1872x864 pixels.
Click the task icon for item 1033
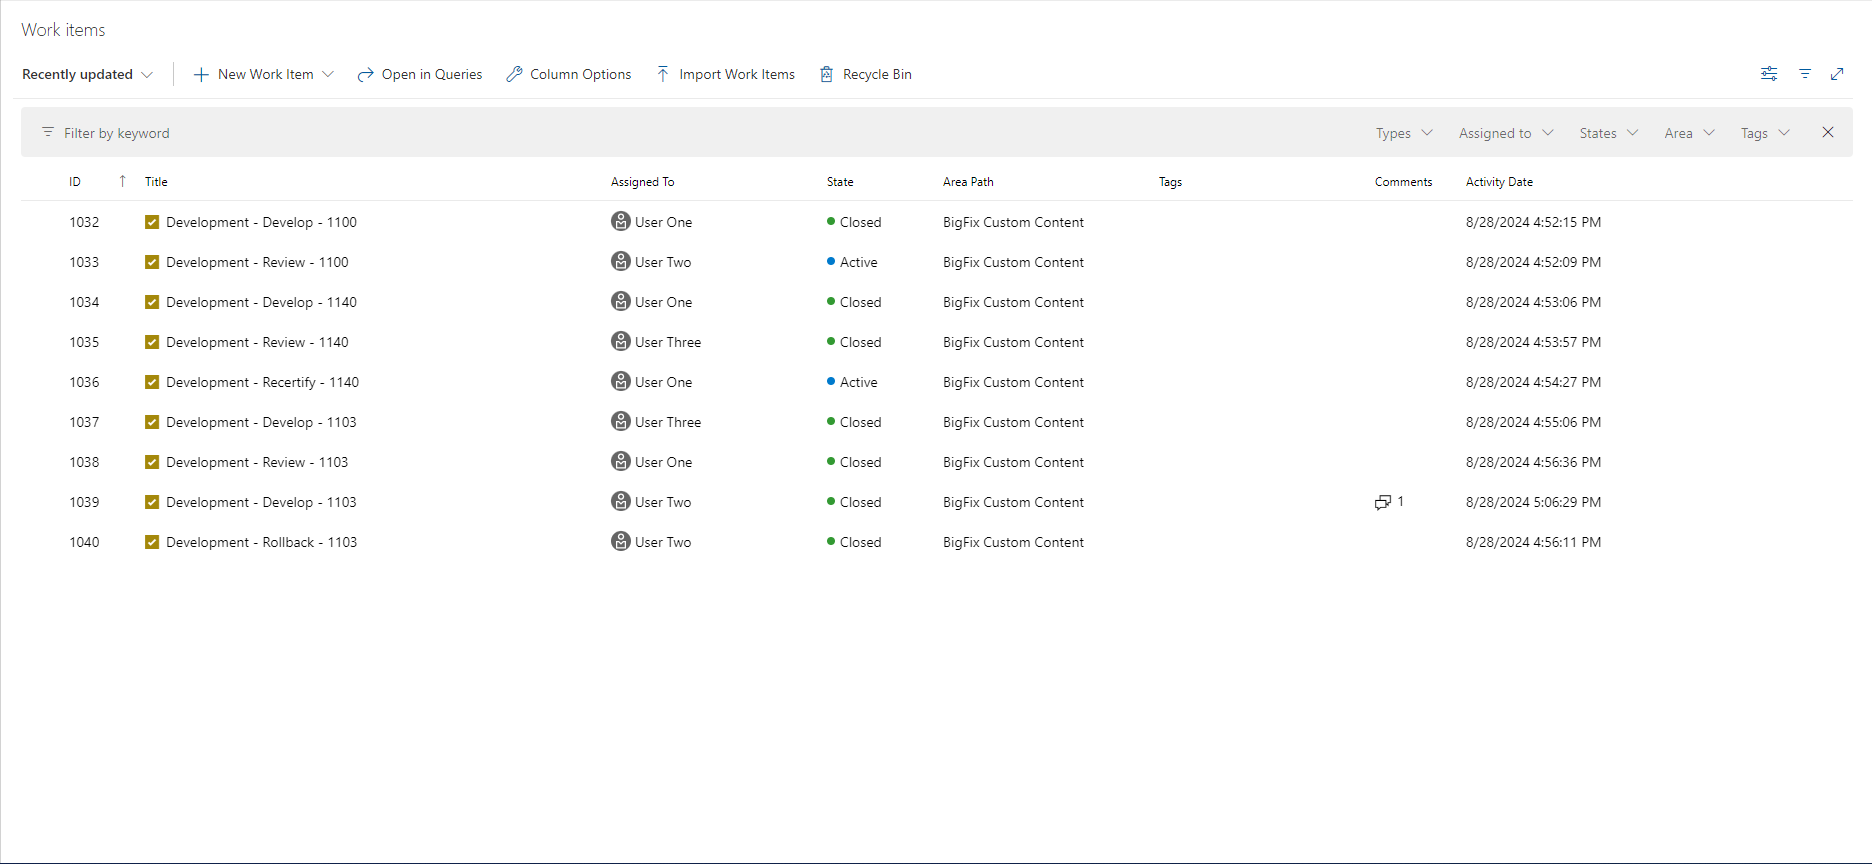click(x=152, y=262)
